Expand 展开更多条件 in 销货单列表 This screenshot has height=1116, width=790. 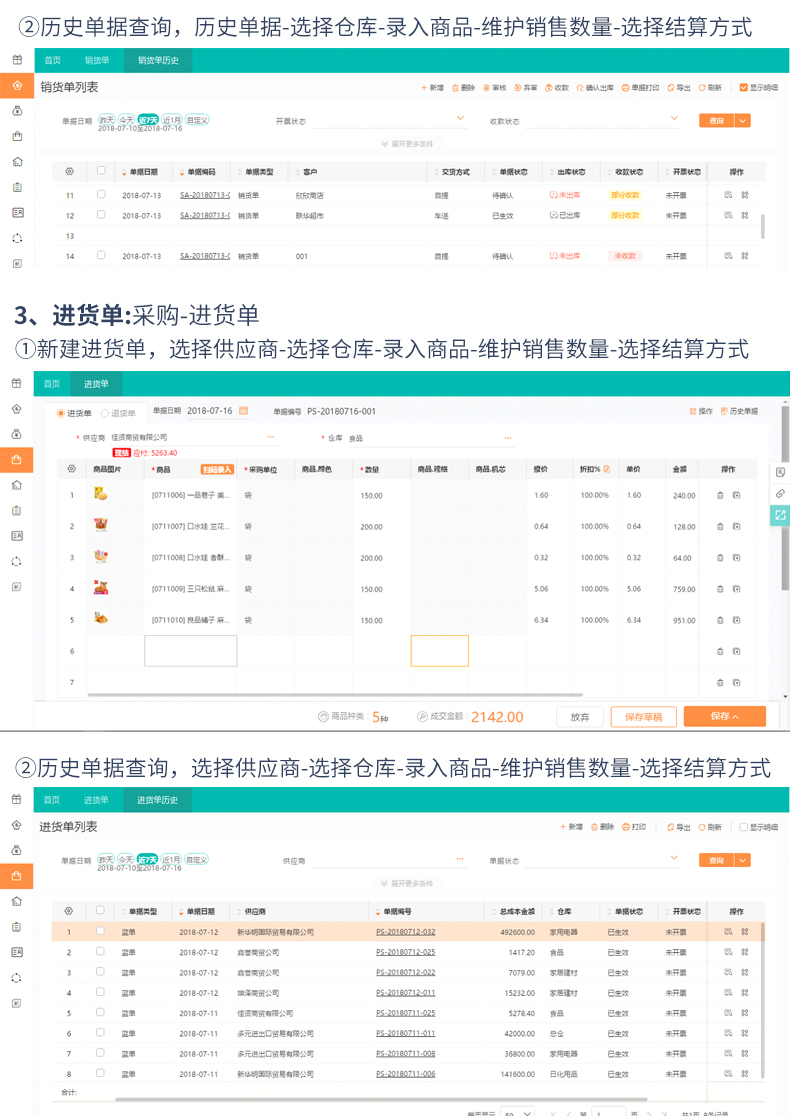[x=407, y=144]
